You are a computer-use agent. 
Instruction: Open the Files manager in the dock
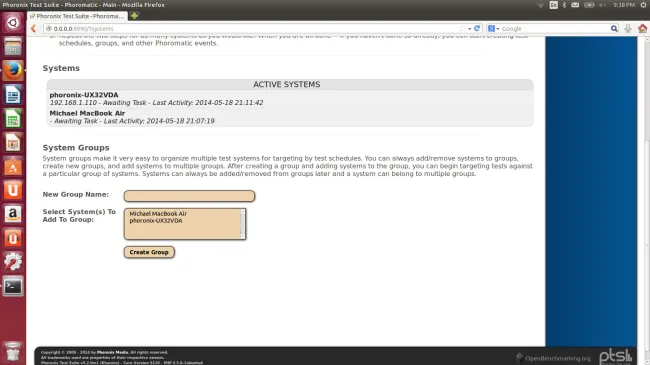(12, 46)
